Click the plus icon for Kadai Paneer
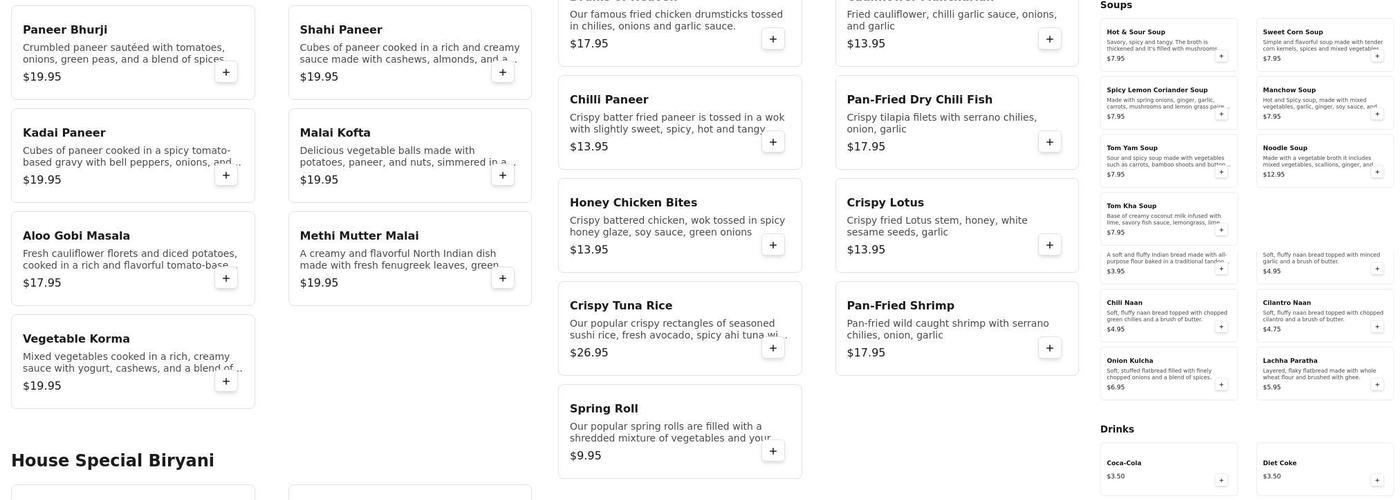 (x=226, y=175)
